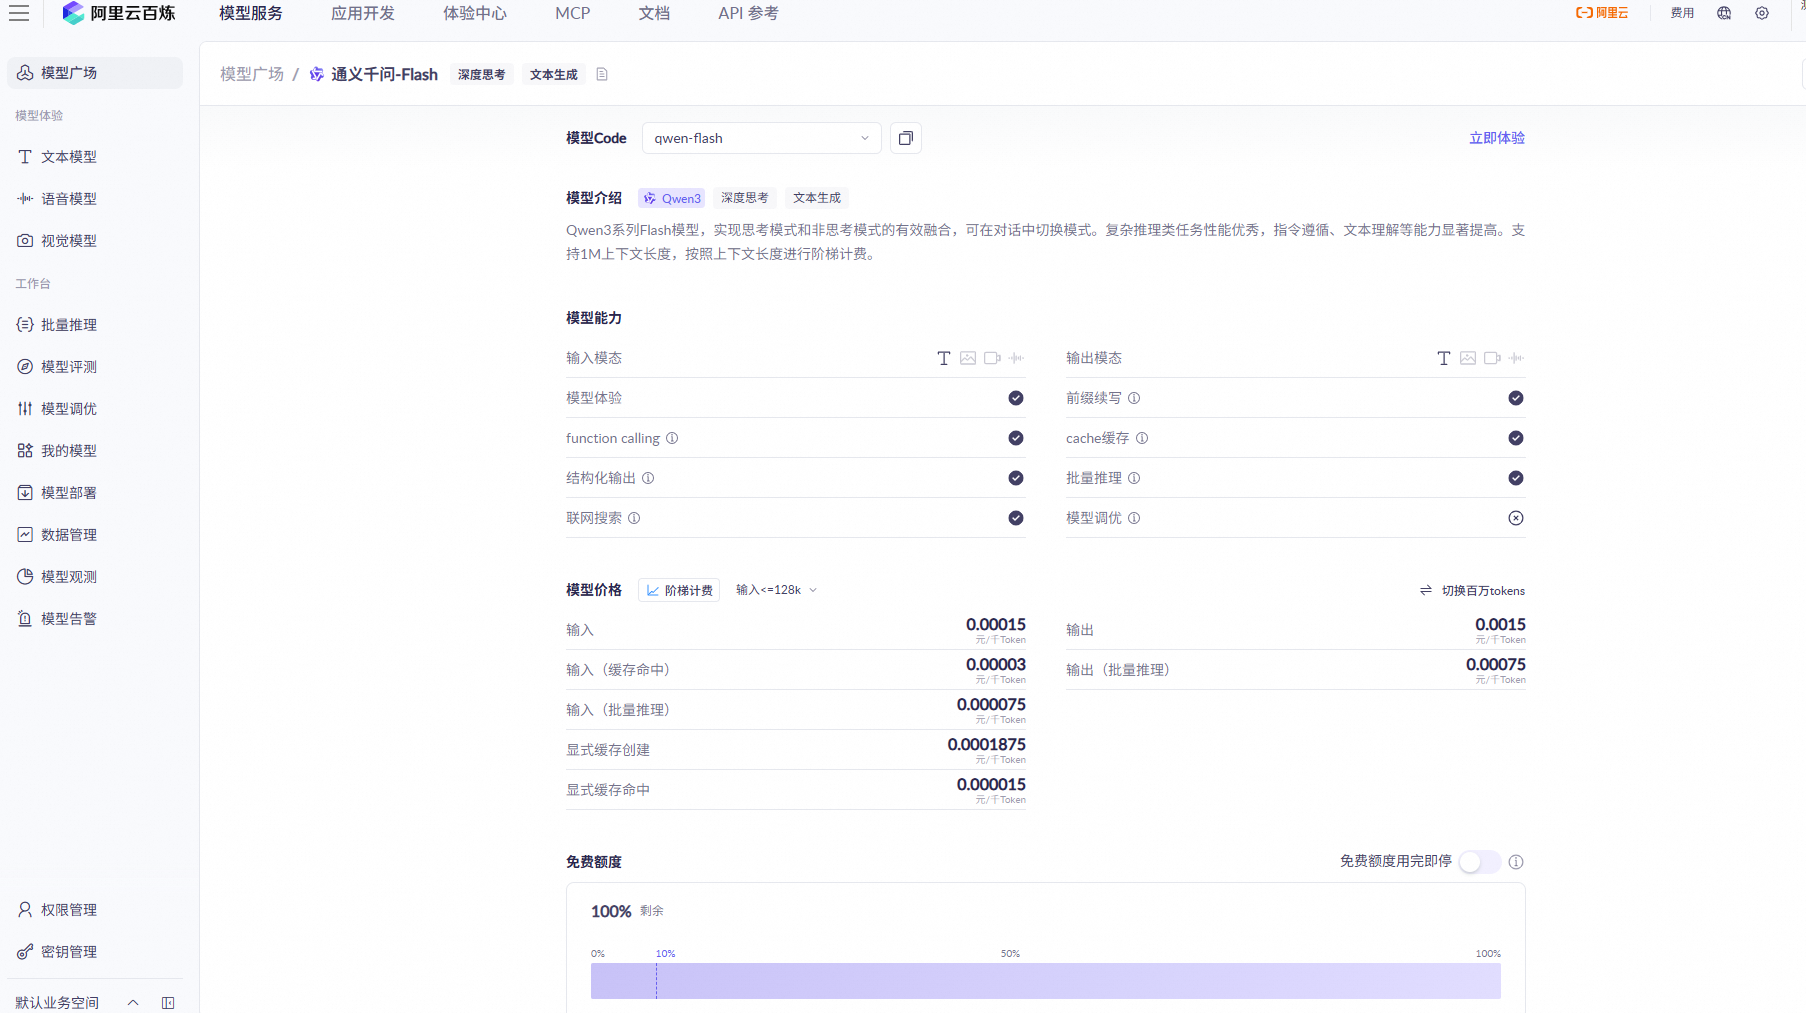The width and height of the screenshot is (1806, 1013).
Task: Click 切换百万tokens unit switch
Action: point(1473,591)
